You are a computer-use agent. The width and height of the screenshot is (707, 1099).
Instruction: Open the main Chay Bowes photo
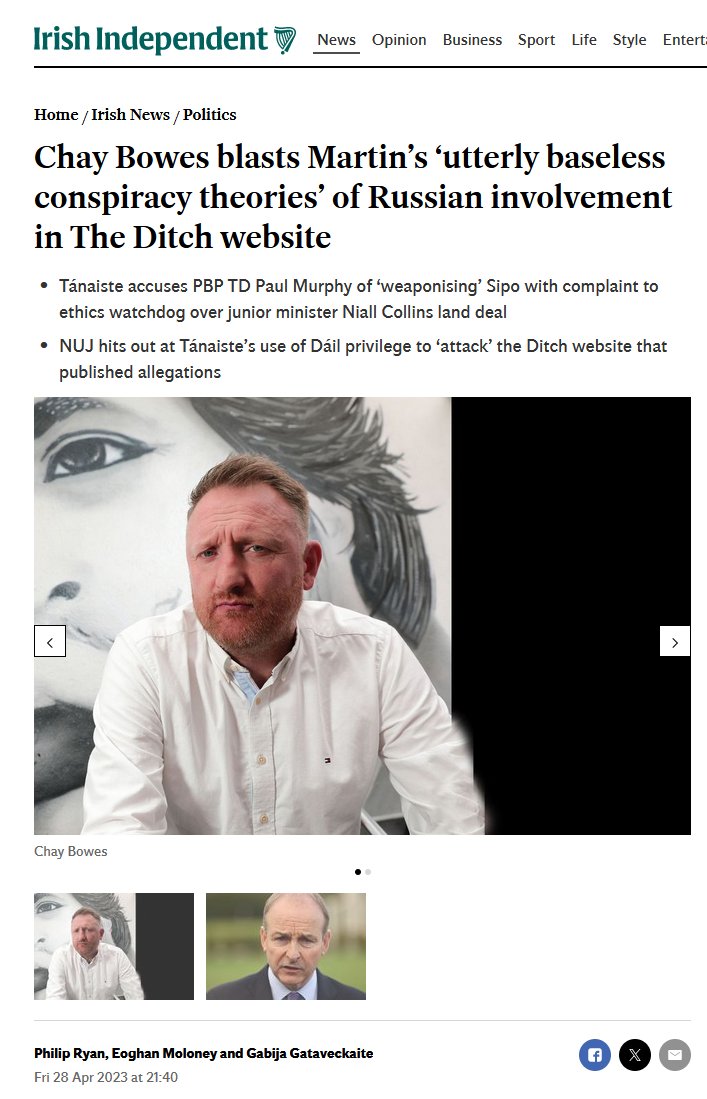362,616
